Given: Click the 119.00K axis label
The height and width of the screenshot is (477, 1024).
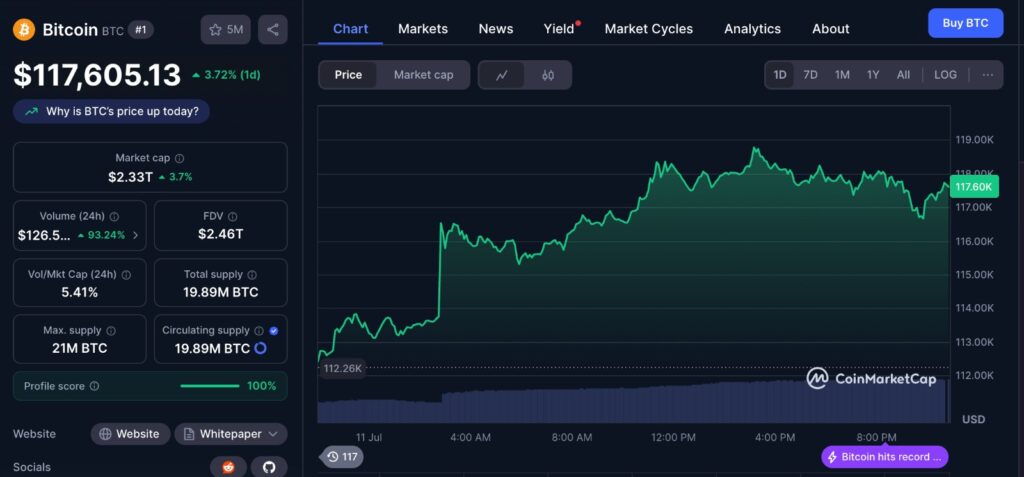Looking at the screenshot, I should point(974,140).
